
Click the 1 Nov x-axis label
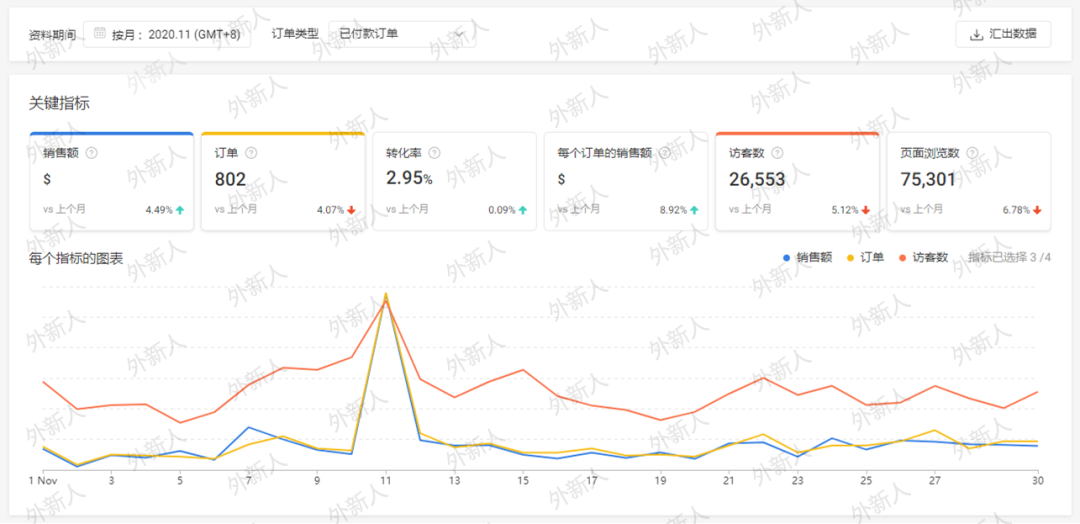43,479
